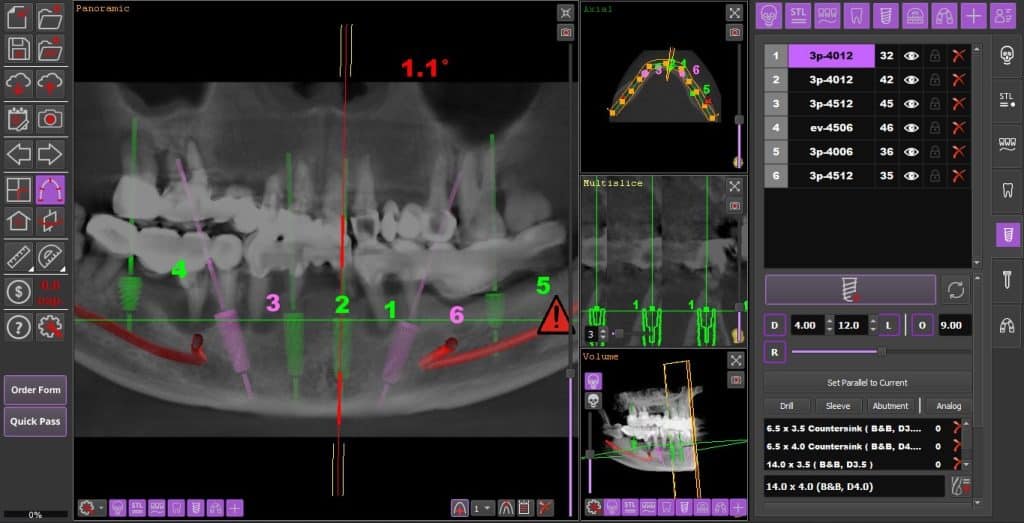Click the panoramic curve arch tool
The width and height of the screenshot is (1024, 523).
(50, 189)
